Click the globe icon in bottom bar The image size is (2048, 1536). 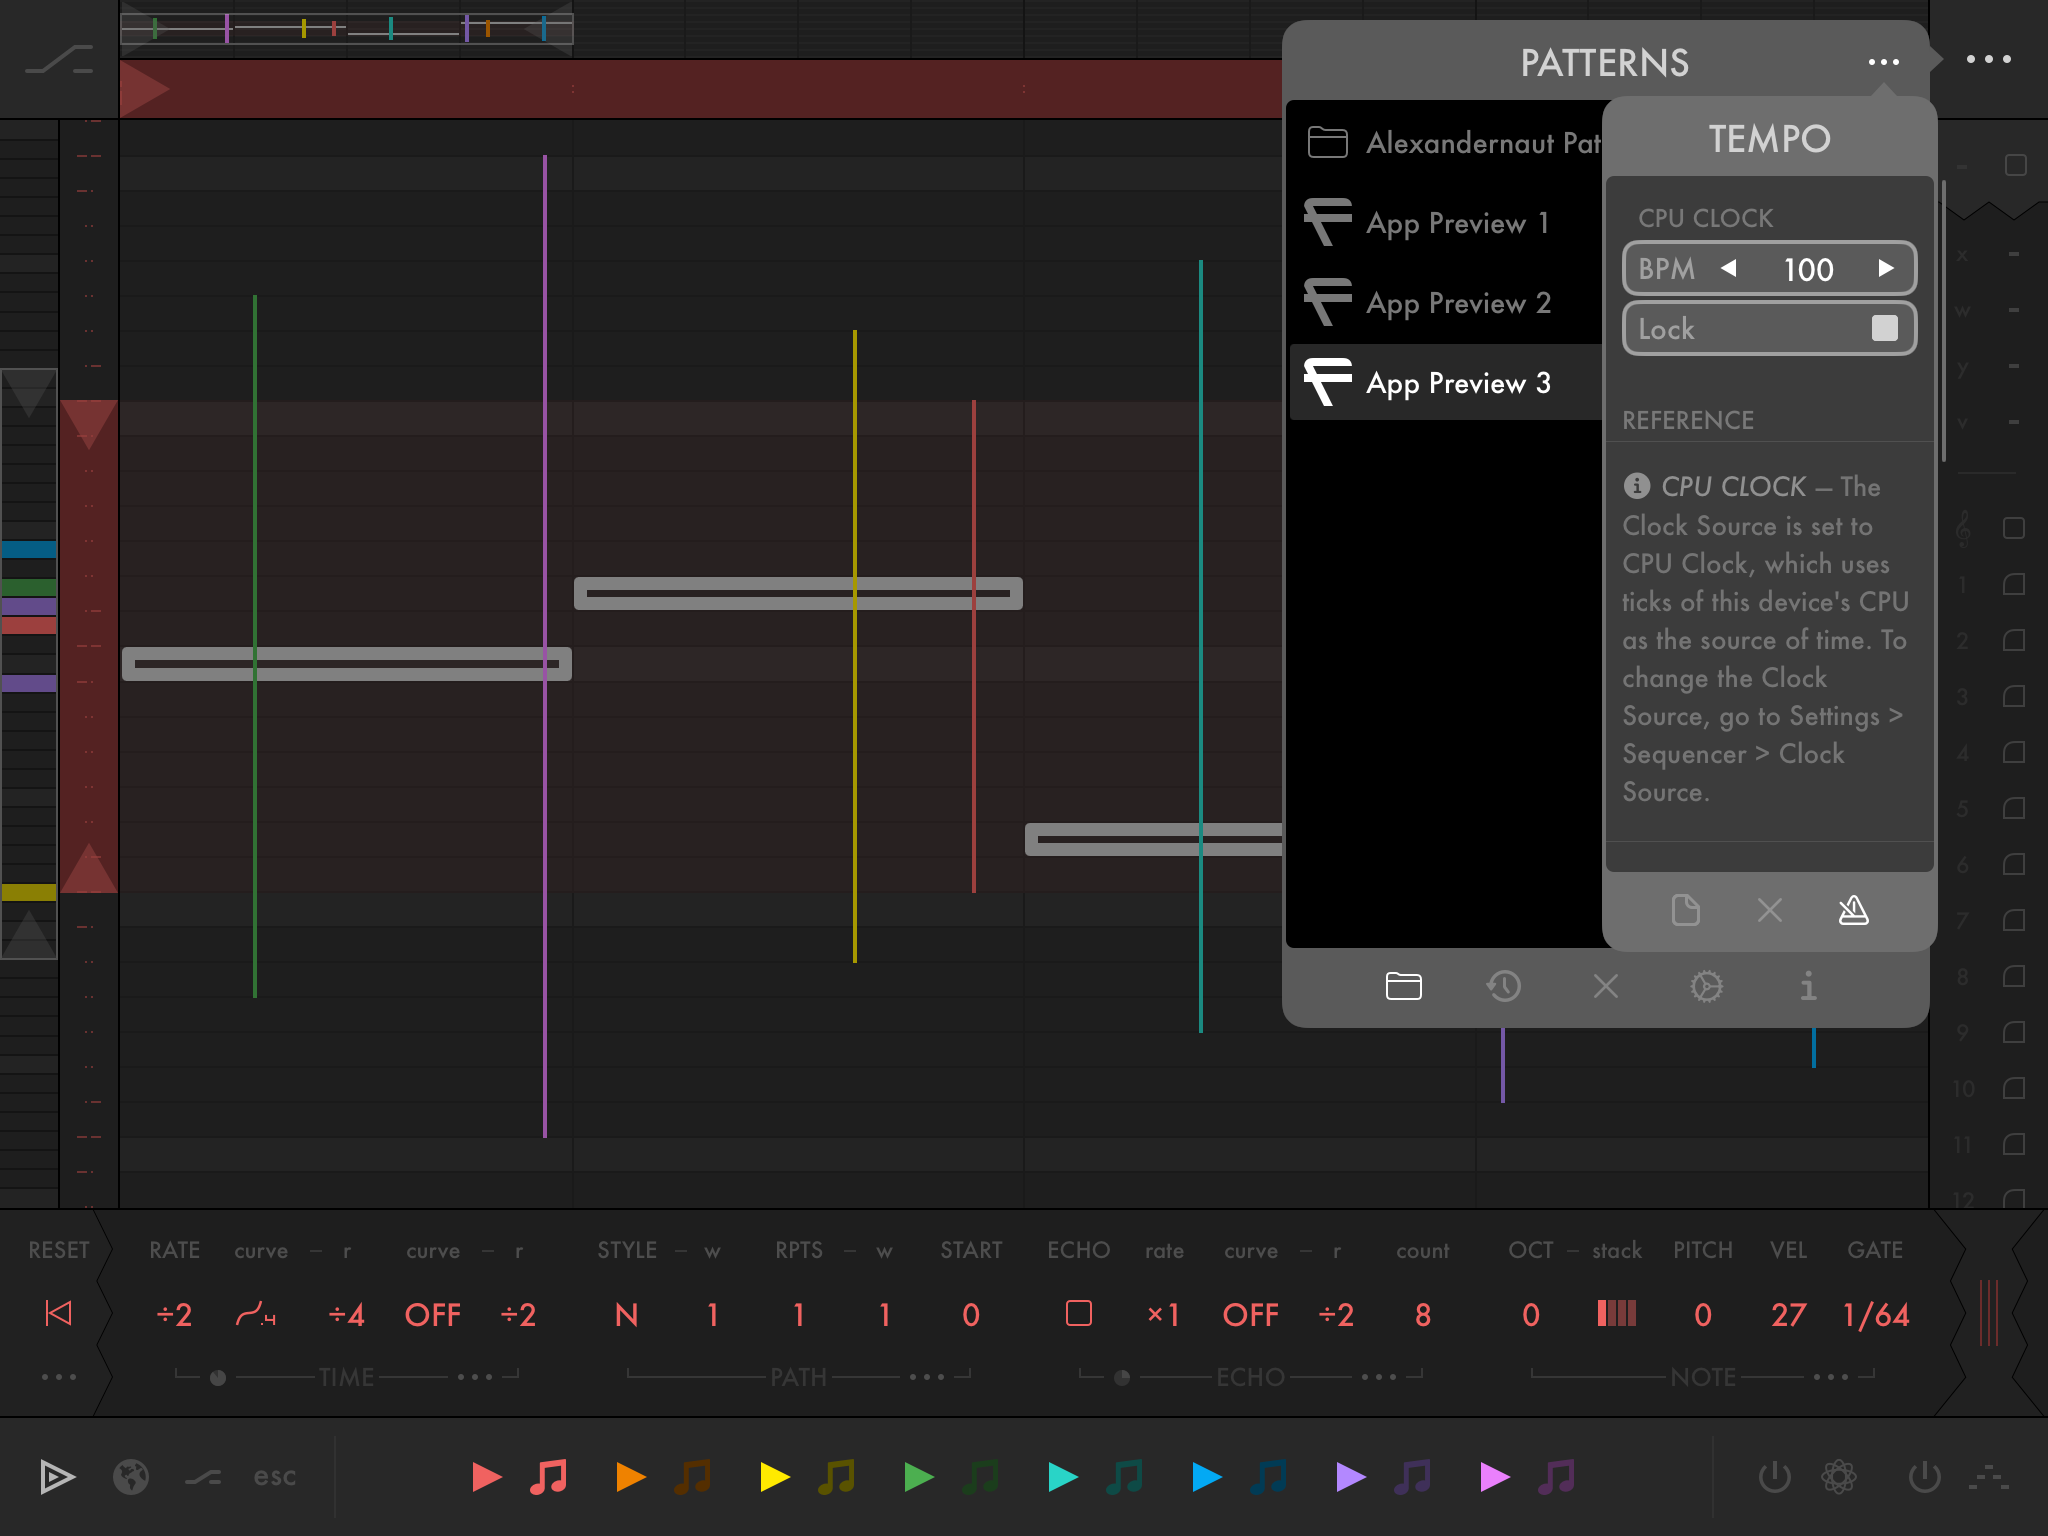(131, 1476)
